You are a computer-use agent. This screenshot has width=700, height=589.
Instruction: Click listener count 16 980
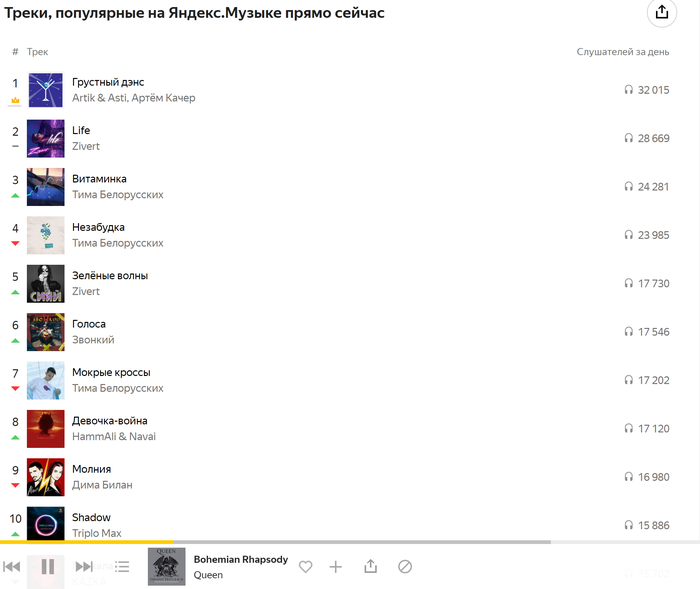(x=653, y=477)
